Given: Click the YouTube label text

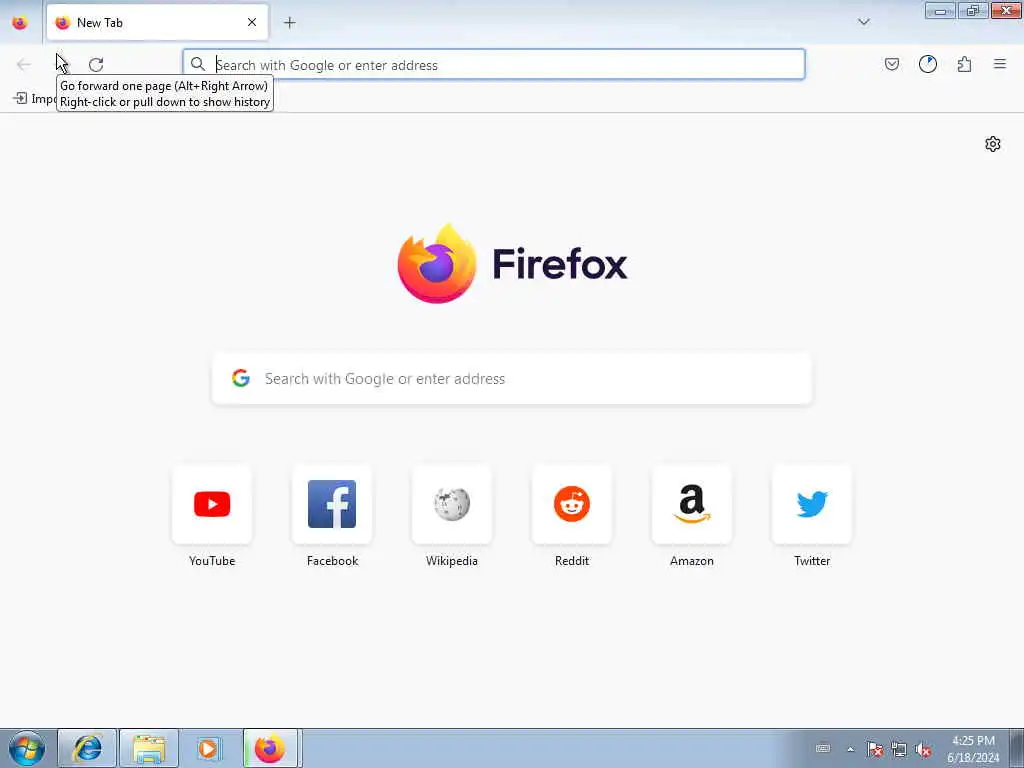Looking at the screenshot, I should (x=212, y=561).
